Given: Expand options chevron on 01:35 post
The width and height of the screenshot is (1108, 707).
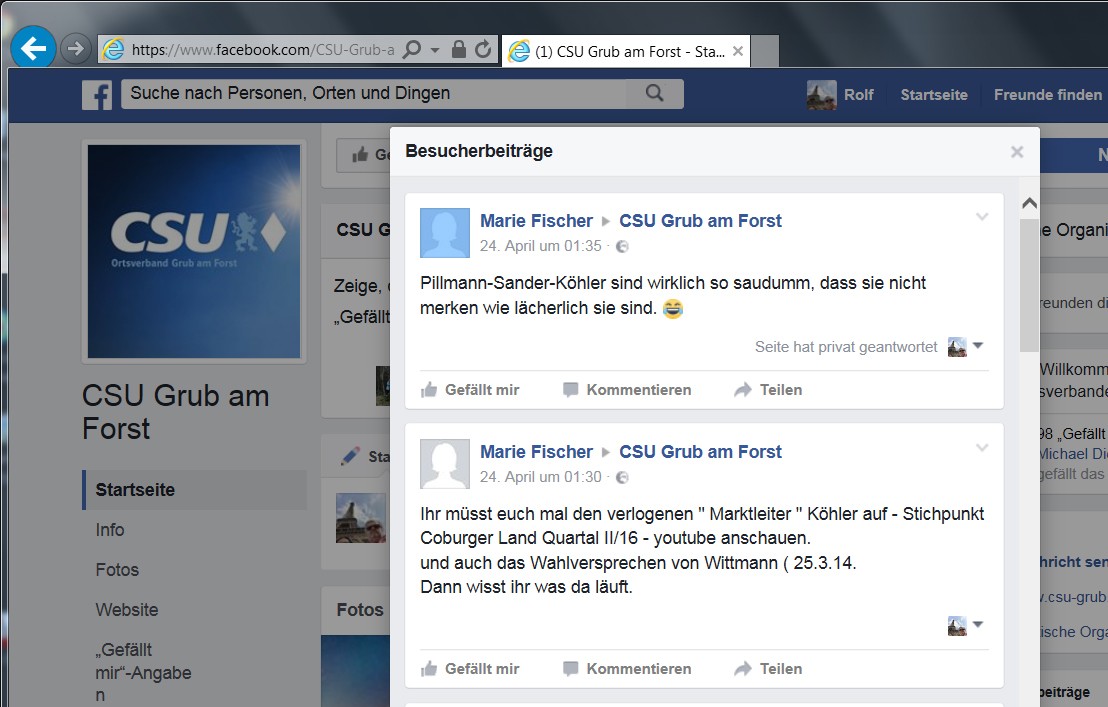Looking at the screenshot, I should click(982, 217).
